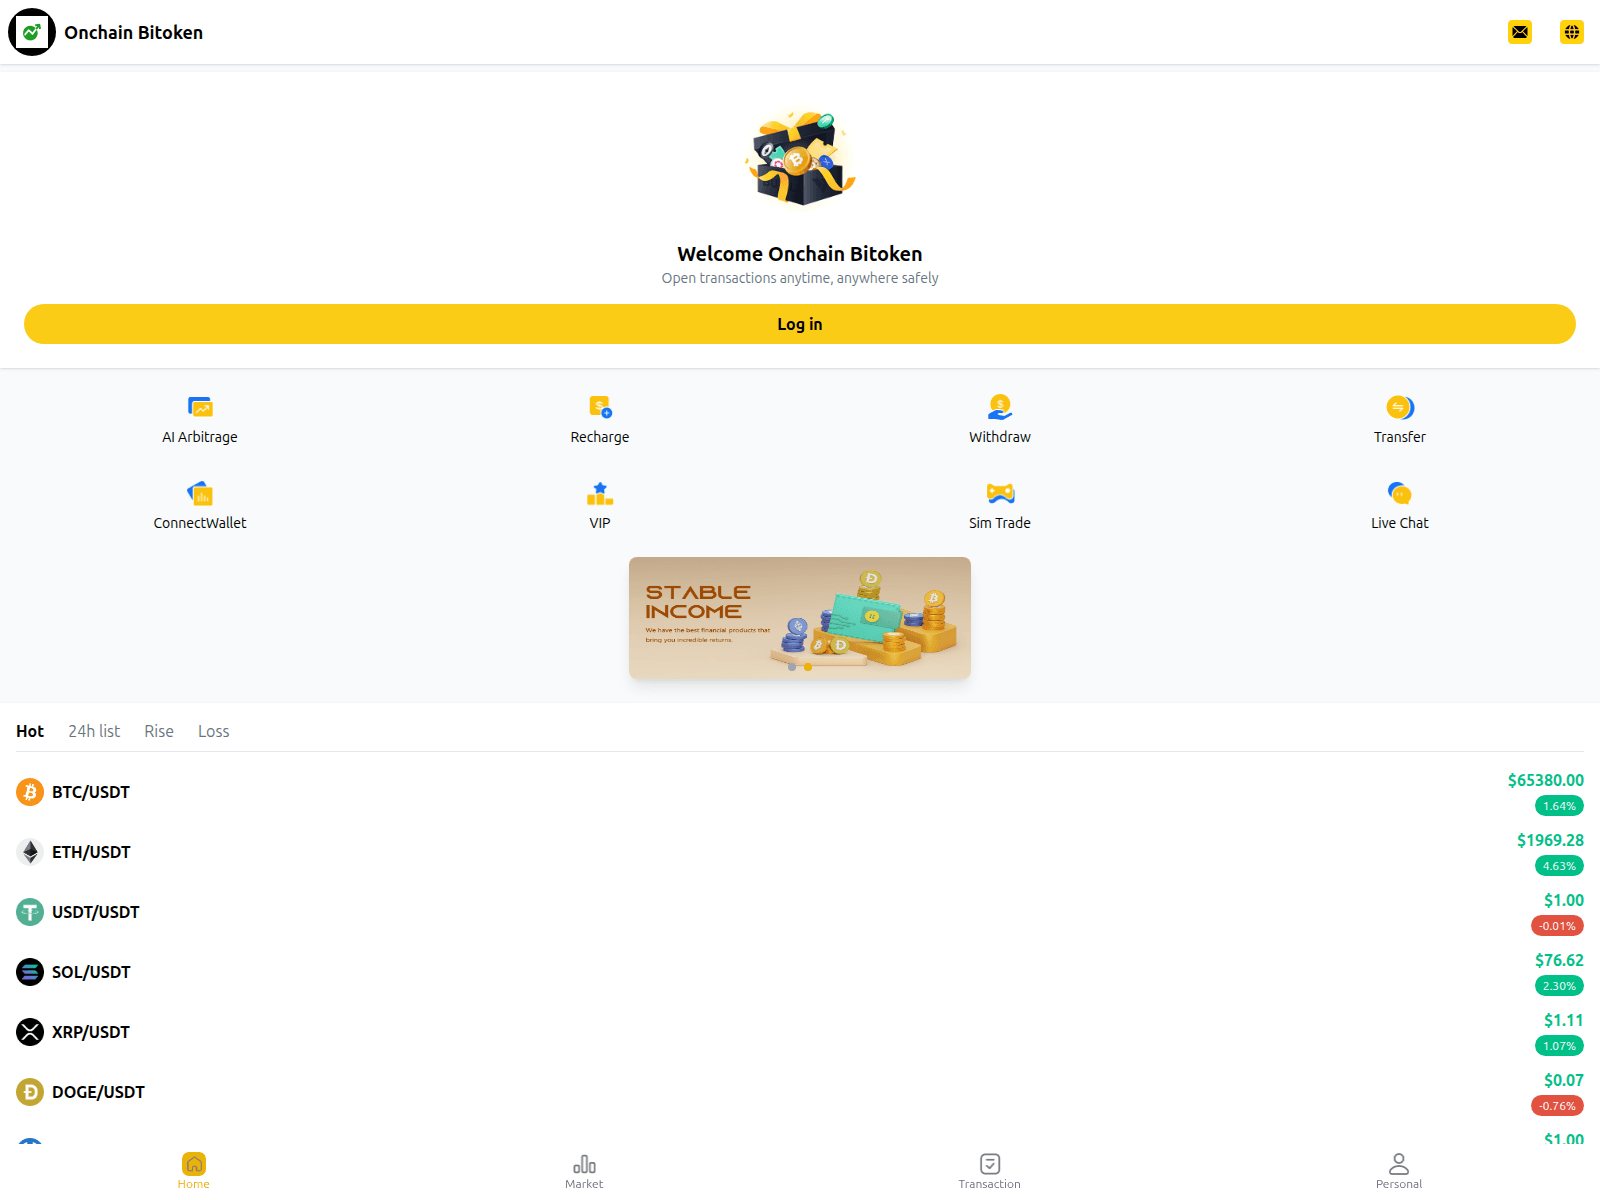Image resolution: width=1600 pixels, height=1200 pixels.
Task: Open the ConnectWallet icon
Action: 200,493
